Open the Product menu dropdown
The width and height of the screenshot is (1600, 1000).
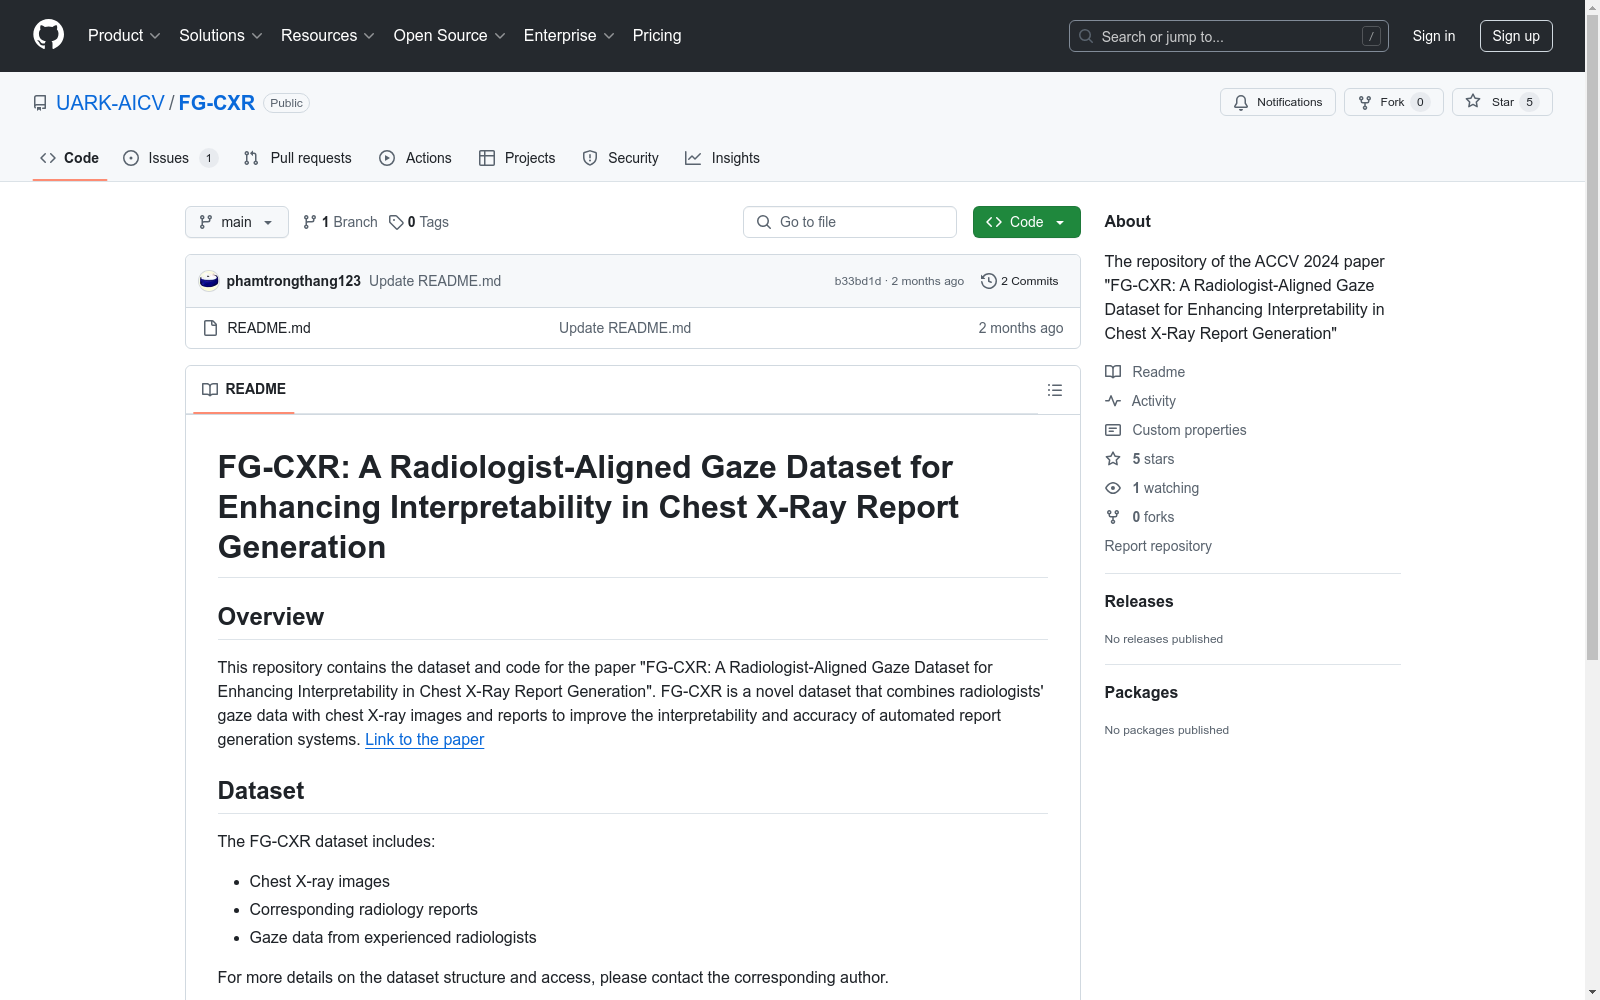click(x=124, y=35)
